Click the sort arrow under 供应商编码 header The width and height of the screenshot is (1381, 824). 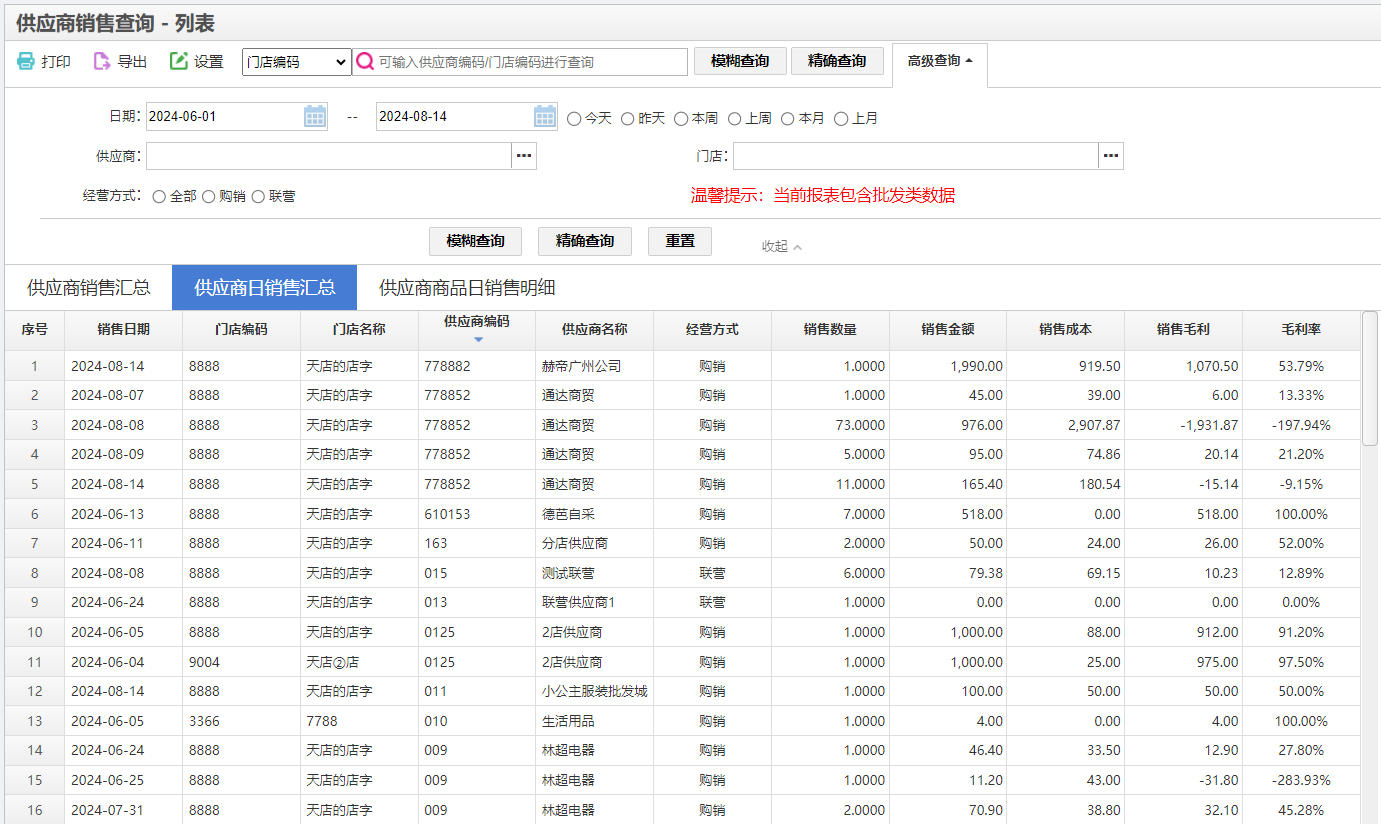pyautogui.click(x=477, y=340)
